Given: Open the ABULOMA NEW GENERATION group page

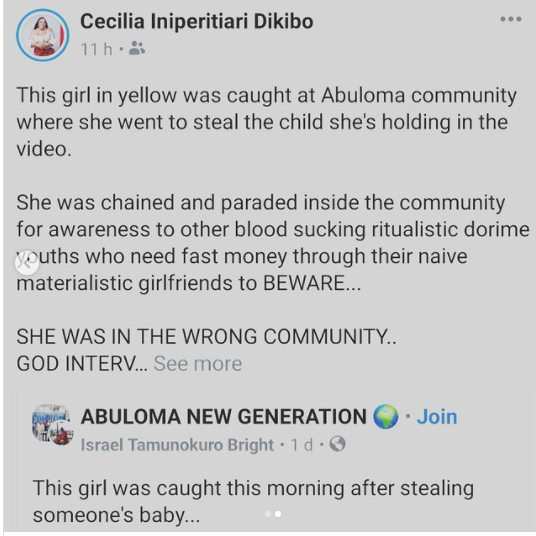Looking at the screenshot, I should [223, 417].
